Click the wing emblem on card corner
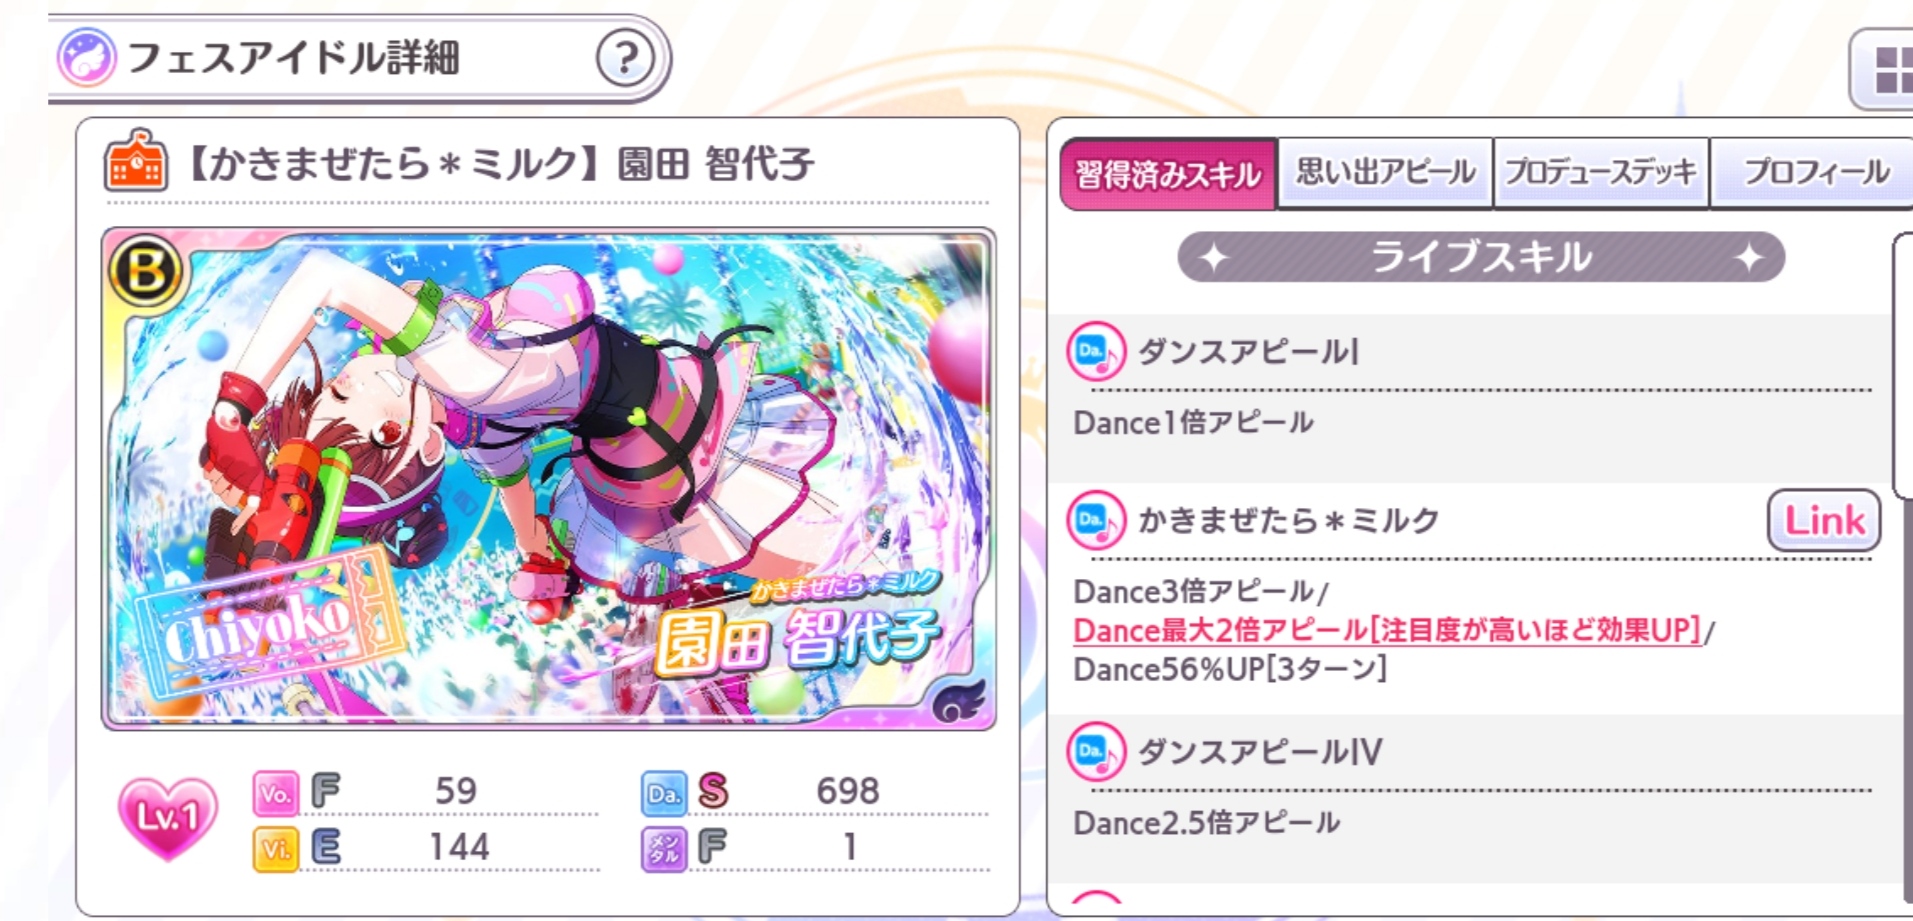1913x921 pixels. coord(957,699)
